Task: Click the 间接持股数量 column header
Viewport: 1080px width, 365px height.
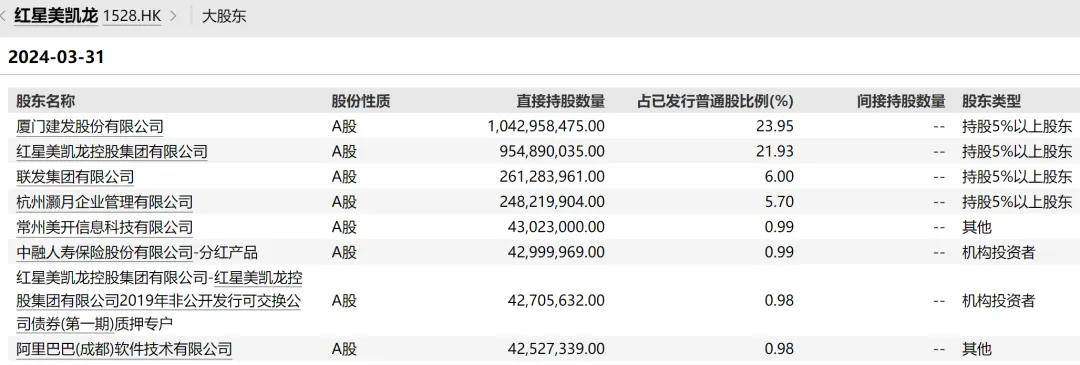Action: point(901,102)
